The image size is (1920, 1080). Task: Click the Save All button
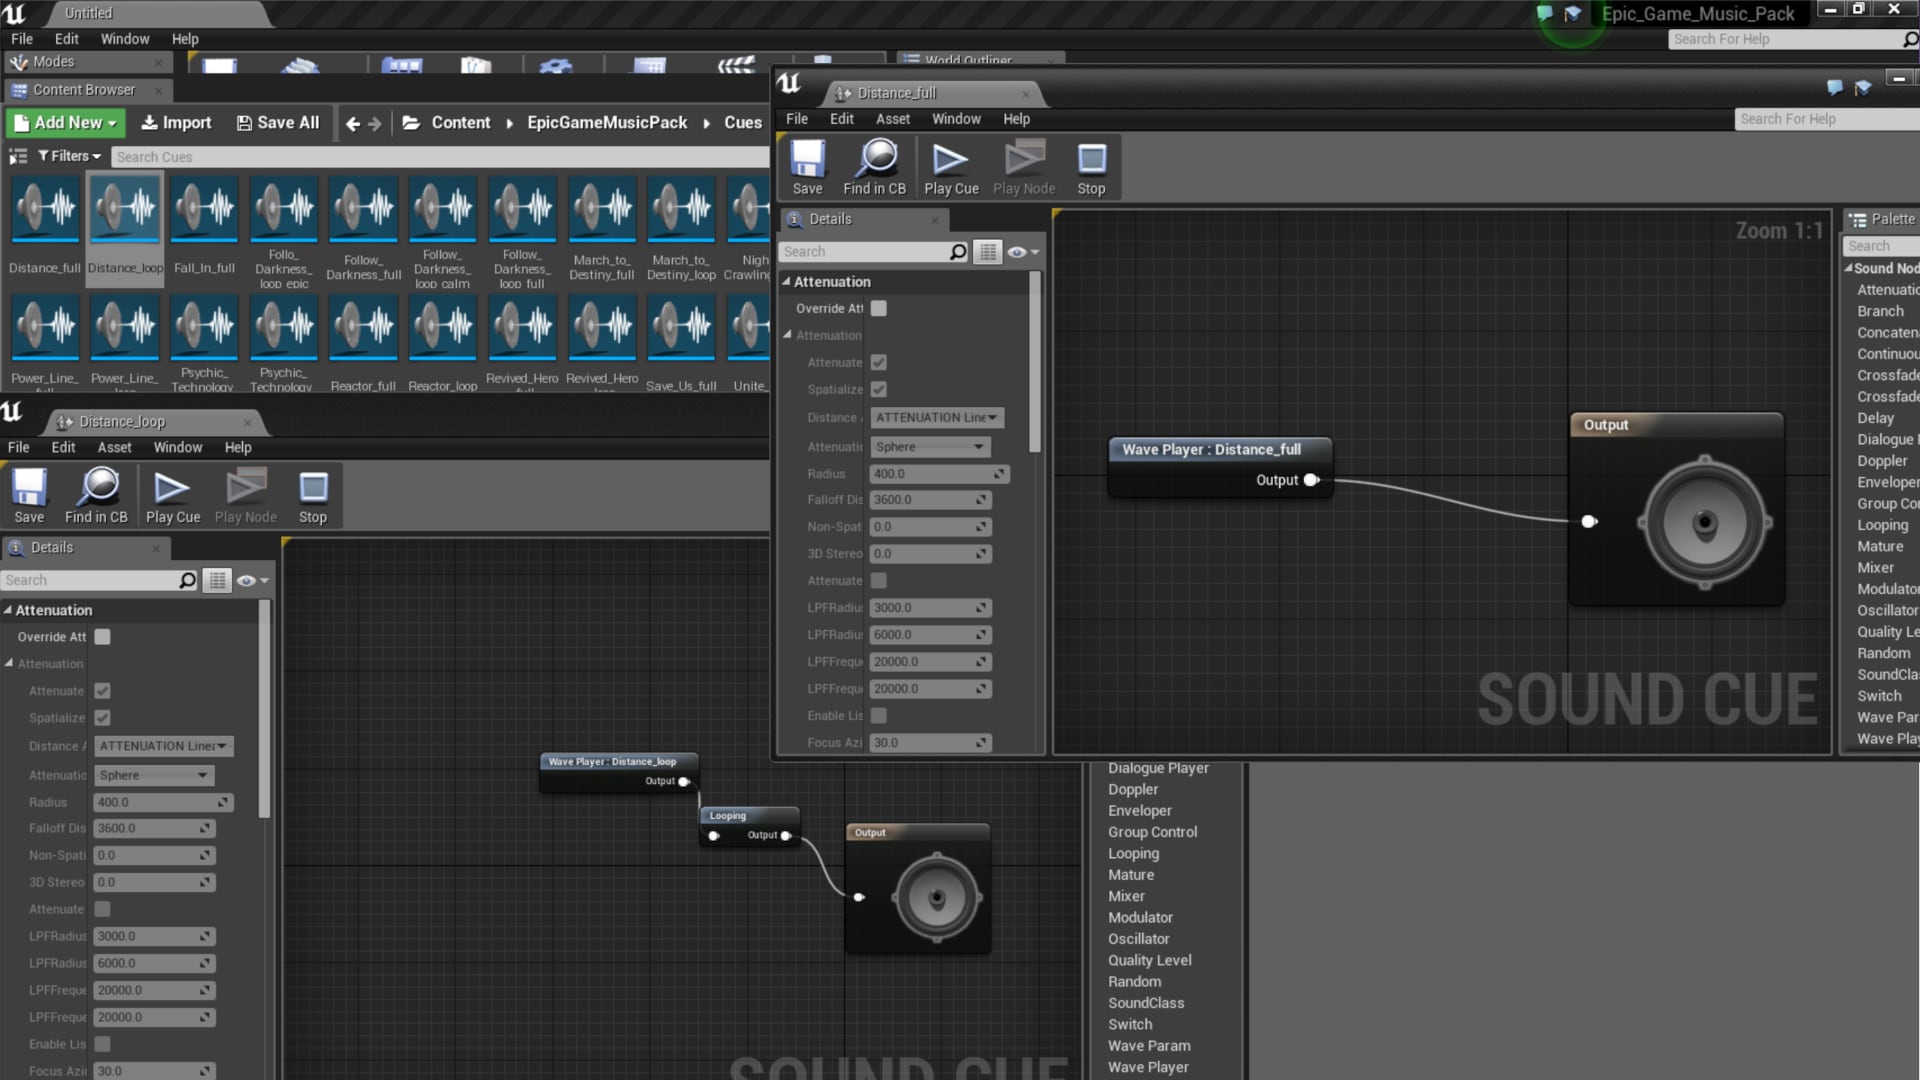pos(278,122)
